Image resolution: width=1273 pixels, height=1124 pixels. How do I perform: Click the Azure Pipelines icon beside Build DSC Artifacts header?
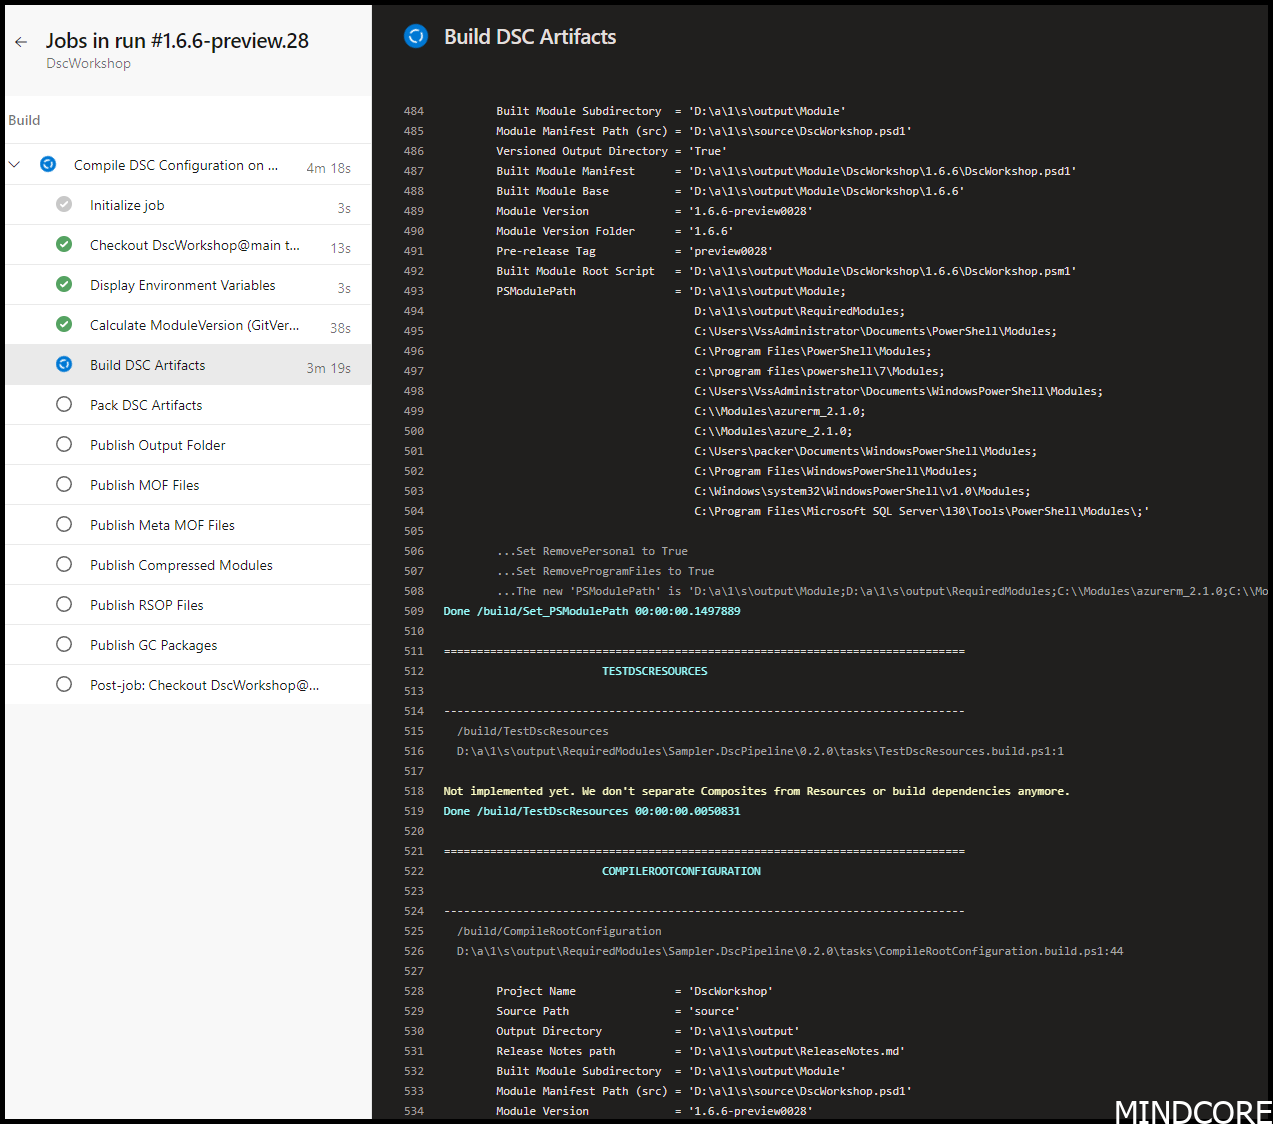click(415, 36)
